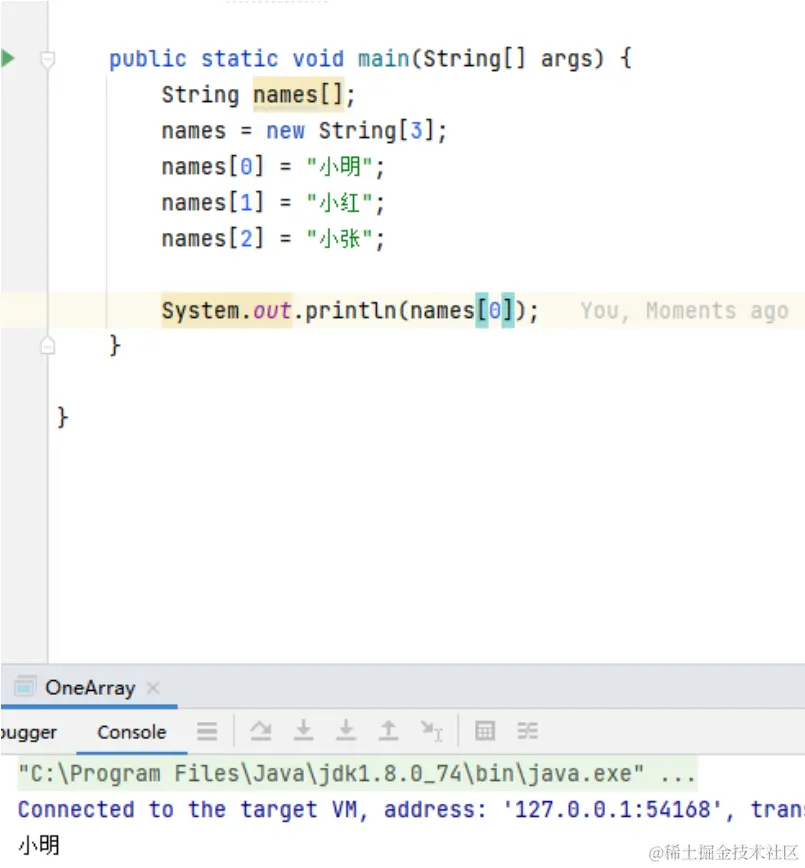Click the 'out' field in System.out
805x868 pixels.
(x=272, y=311)
